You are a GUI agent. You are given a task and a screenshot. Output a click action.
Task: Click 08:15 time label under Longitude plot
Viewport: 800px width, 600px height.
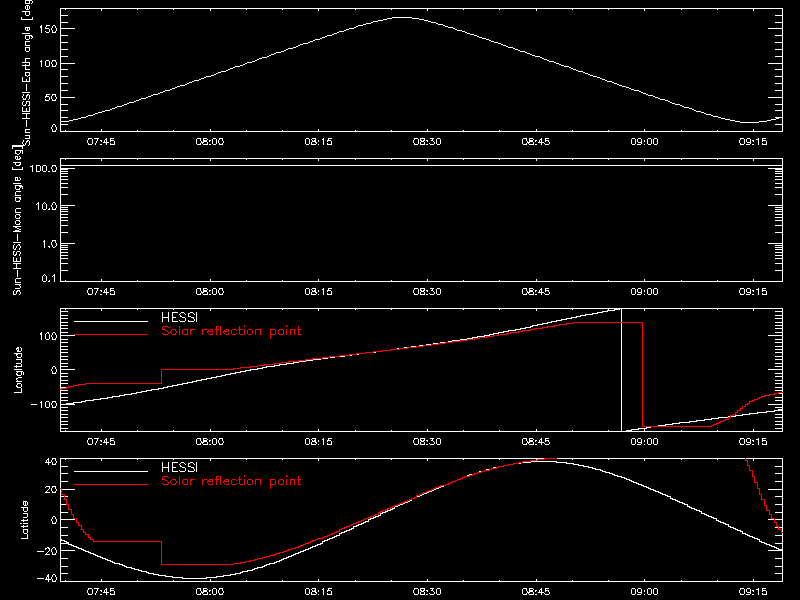click(318, 442)
